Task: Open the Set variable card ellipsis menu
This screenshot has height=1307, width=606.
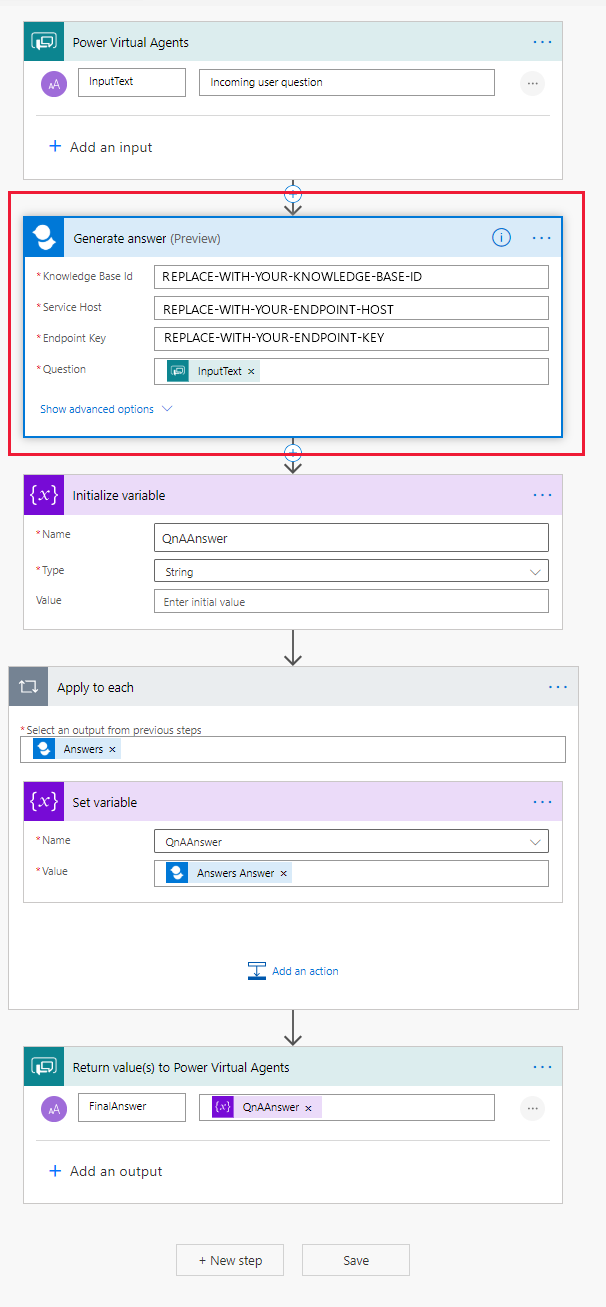Action: tap(542, 802)
